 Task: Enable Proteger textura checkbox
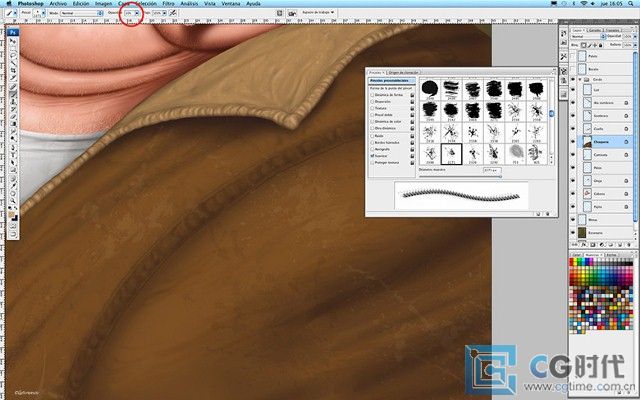(372, 162)
